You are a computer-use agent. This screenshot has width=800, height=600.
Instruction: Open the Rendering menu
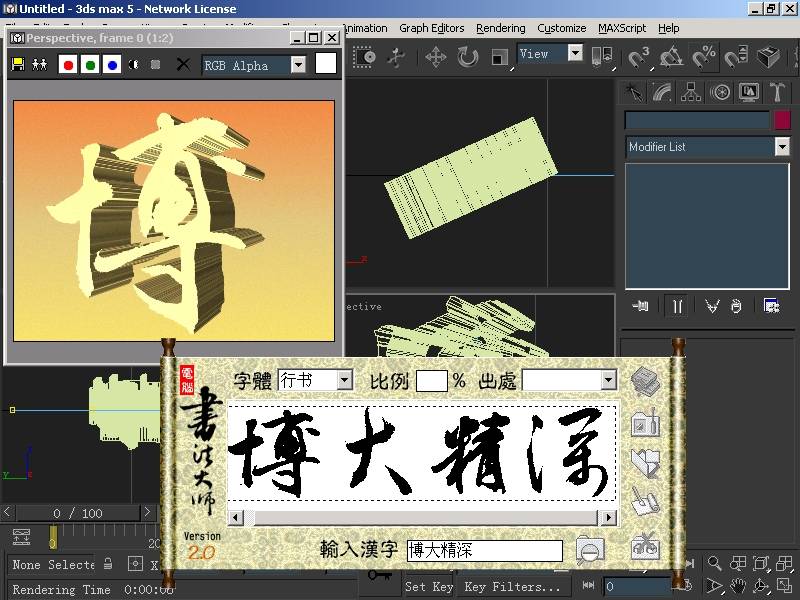tap(501, 28)
